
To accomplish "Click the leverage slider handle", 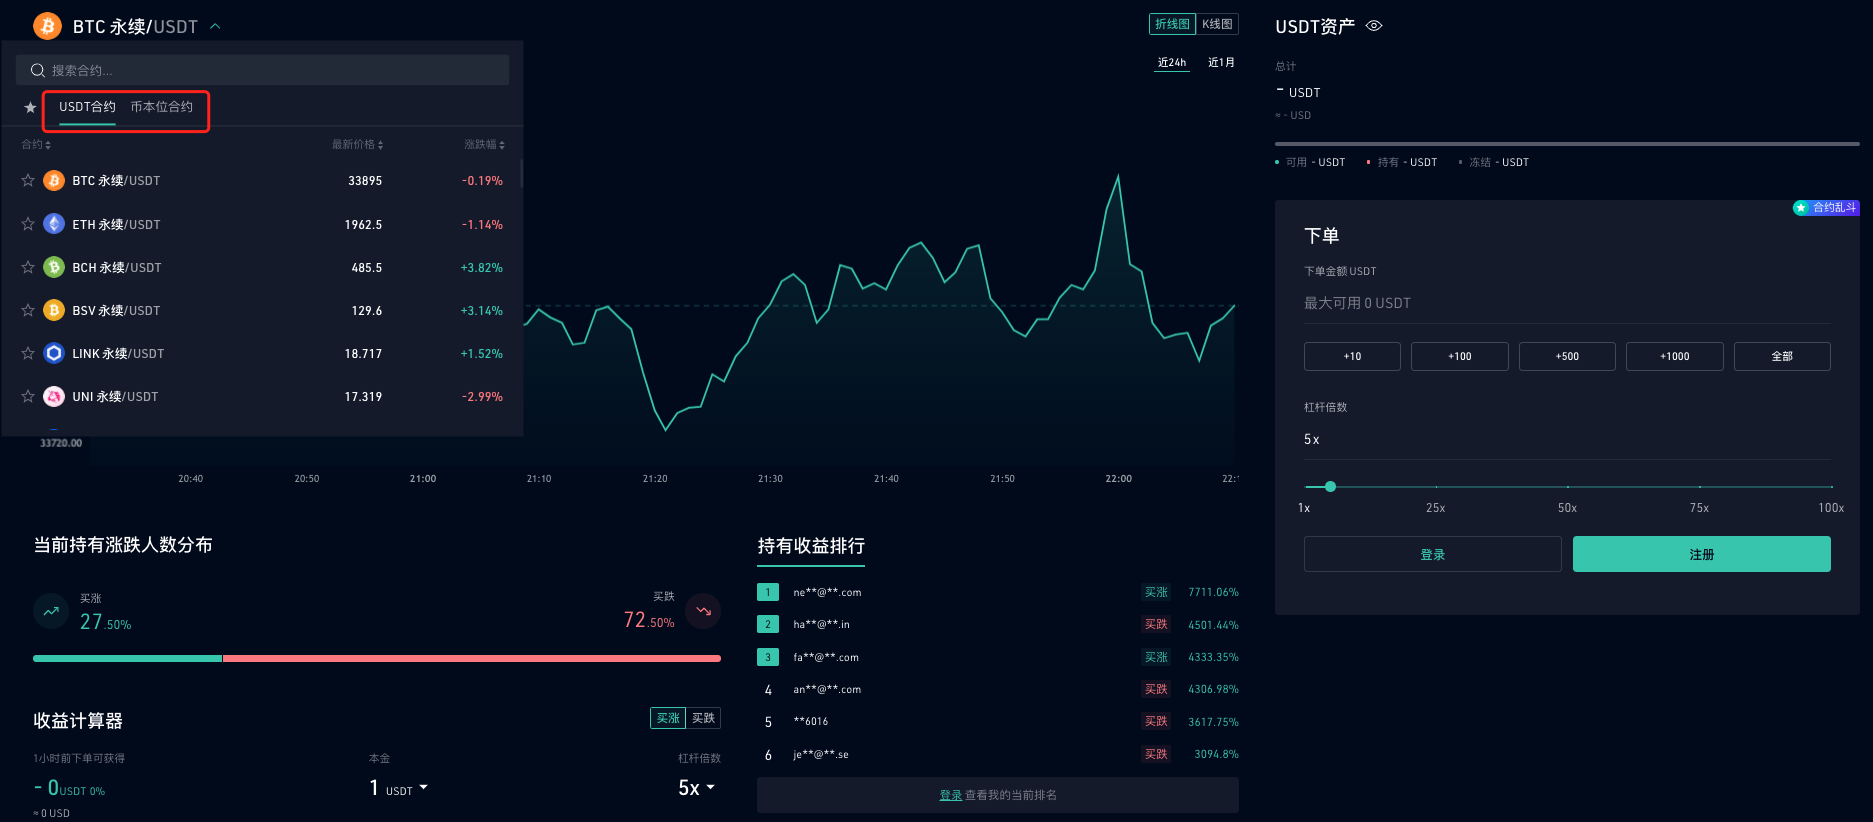I will click(x=1330, y=487).
